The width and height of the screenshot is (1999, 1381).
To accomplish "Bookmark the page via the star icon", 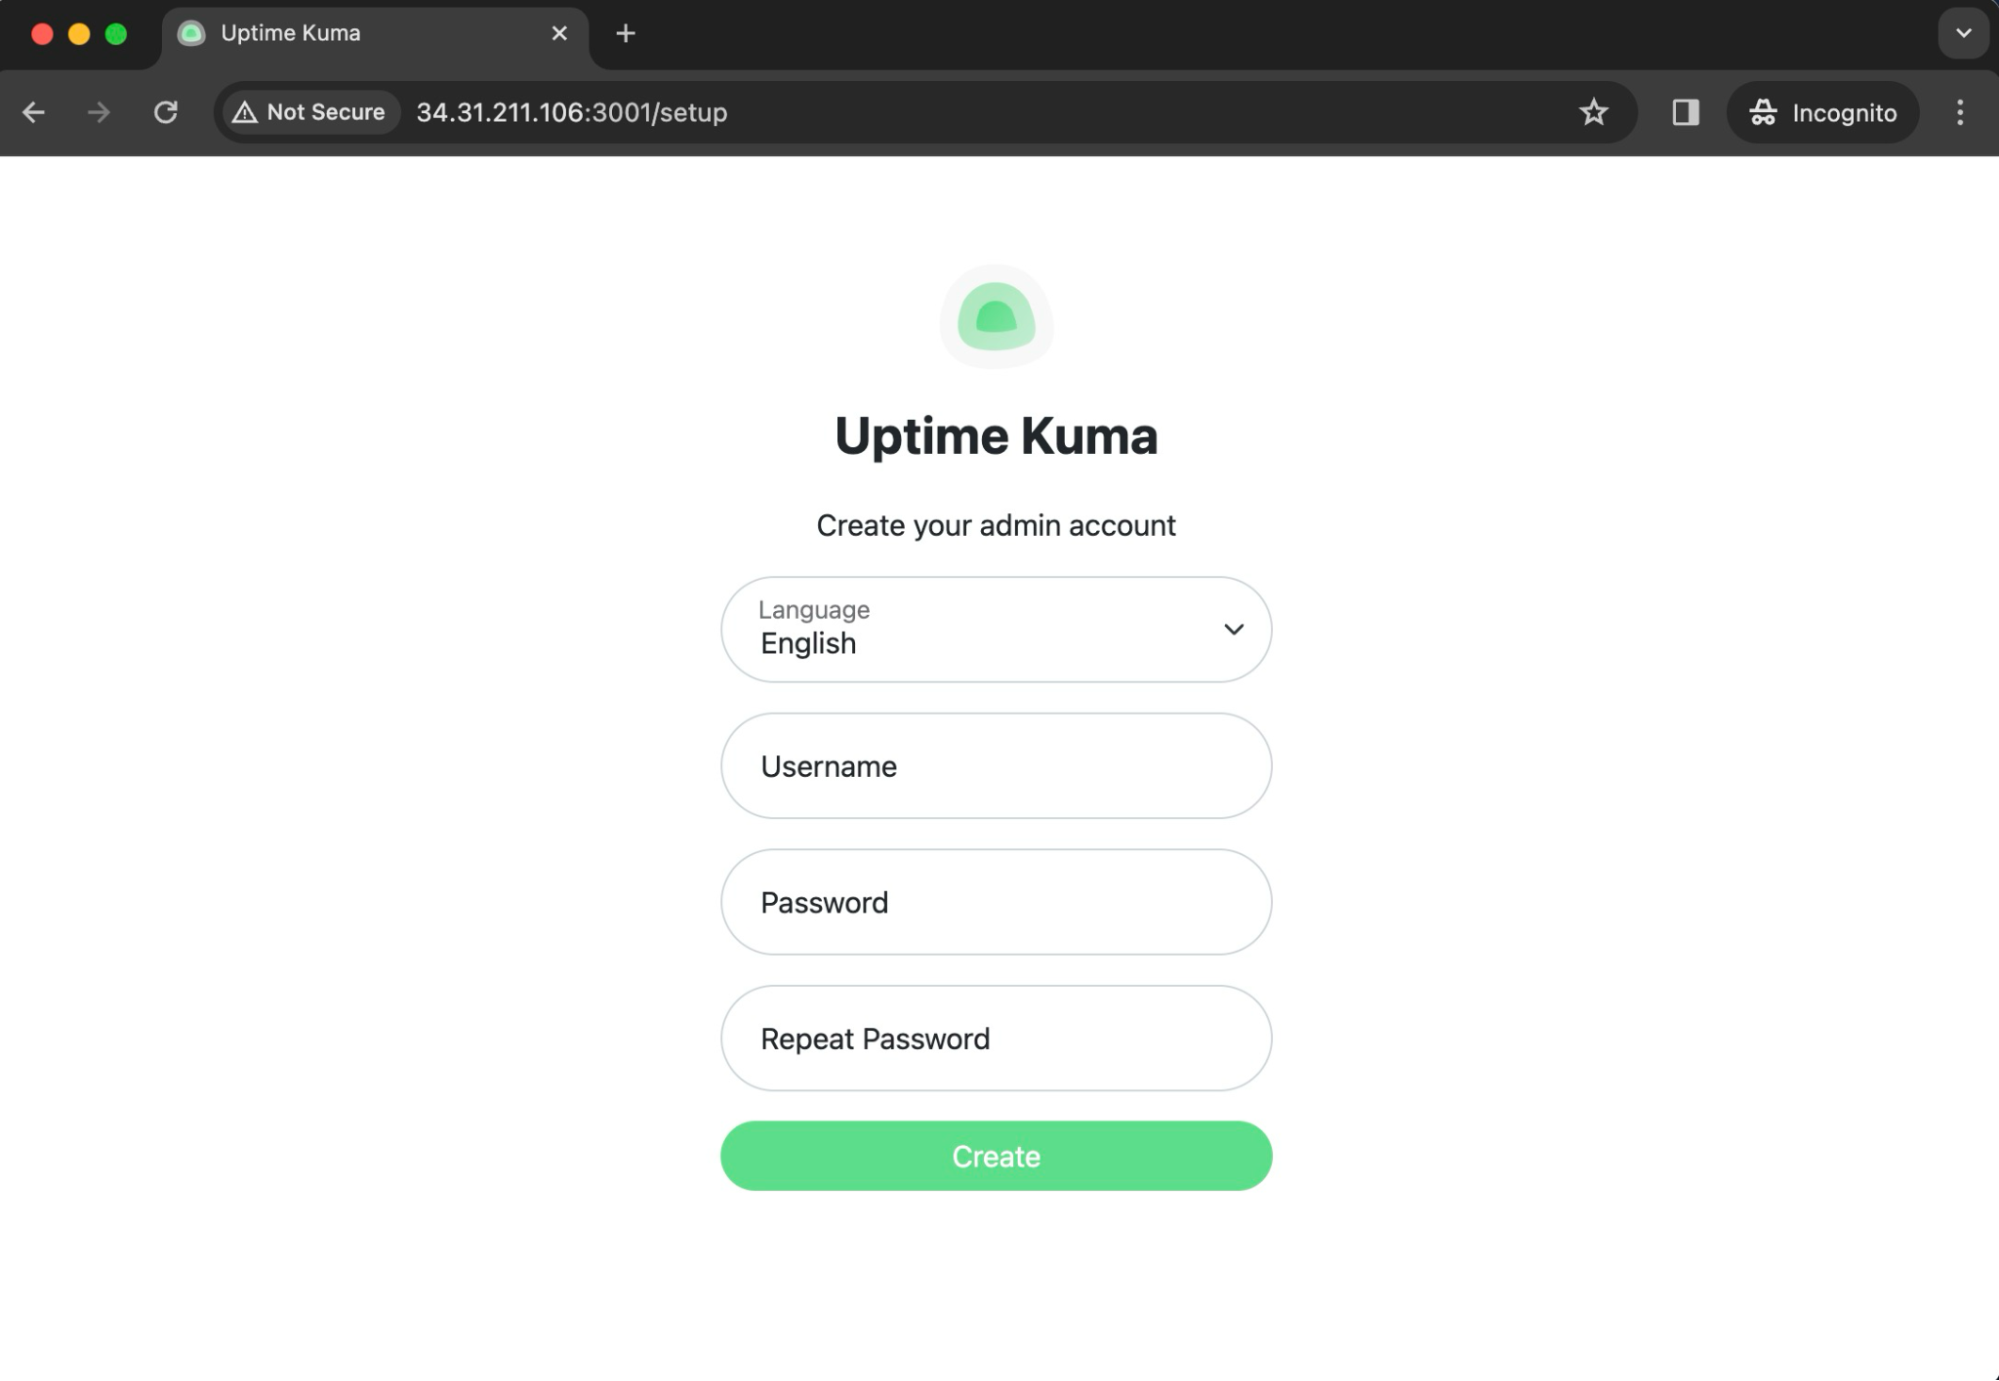I will (x=1593, y=112).
